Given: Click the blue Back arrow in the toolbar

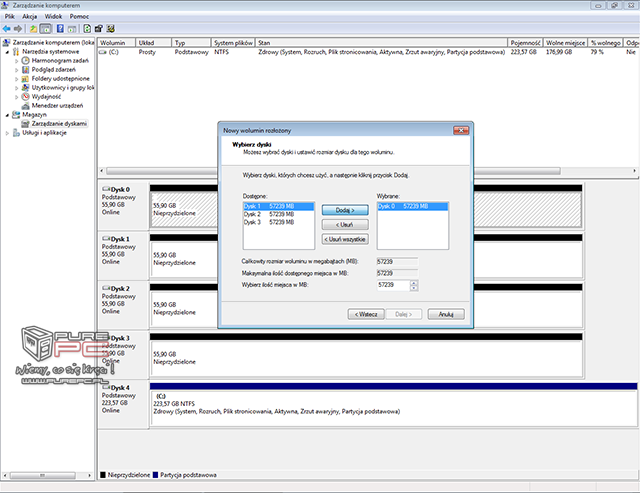Looking at the screenshot, I should click(x=7, y=29).
